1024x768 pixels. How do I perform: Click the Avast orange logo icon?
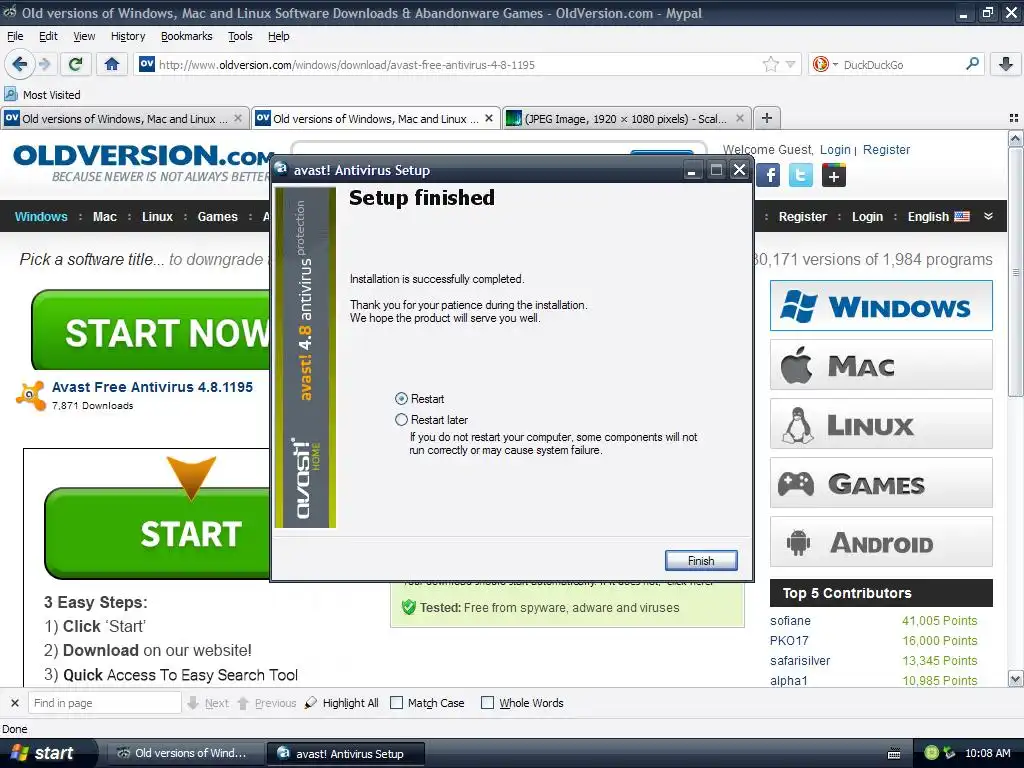point(30,395)
